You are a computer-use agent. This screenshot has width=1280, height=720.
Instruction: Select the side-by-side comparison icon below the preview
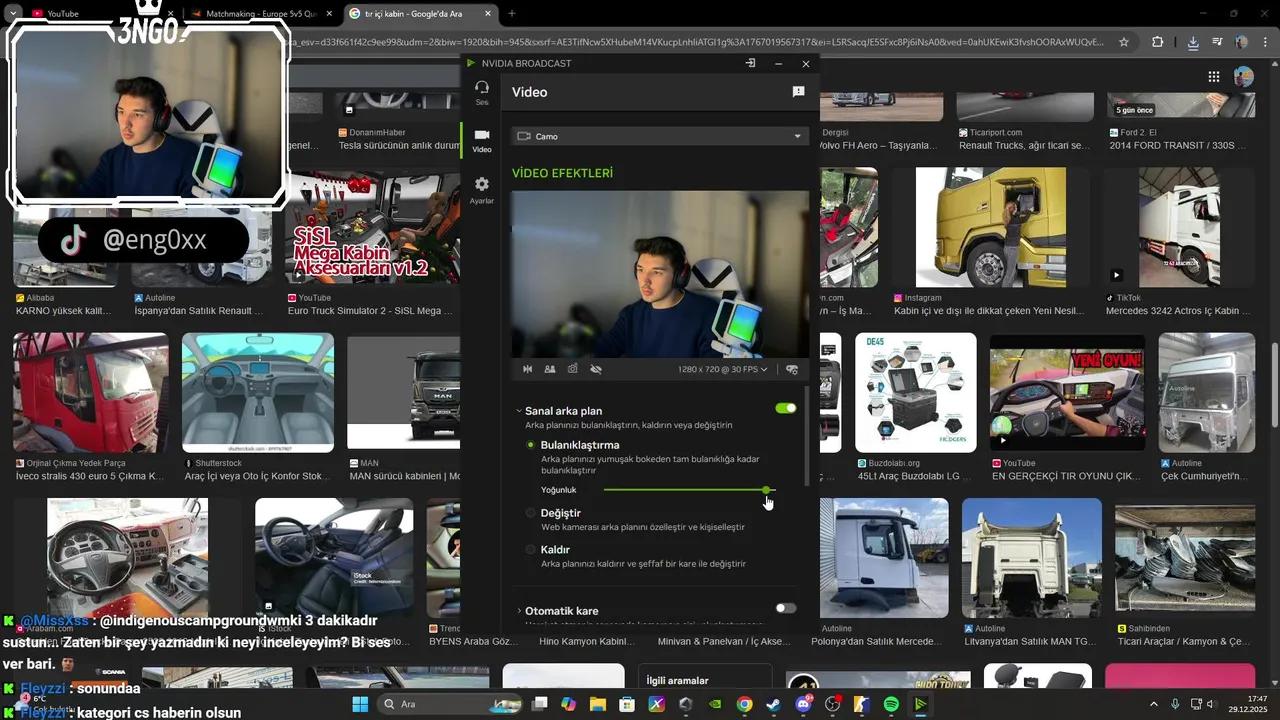click(550, 369)
